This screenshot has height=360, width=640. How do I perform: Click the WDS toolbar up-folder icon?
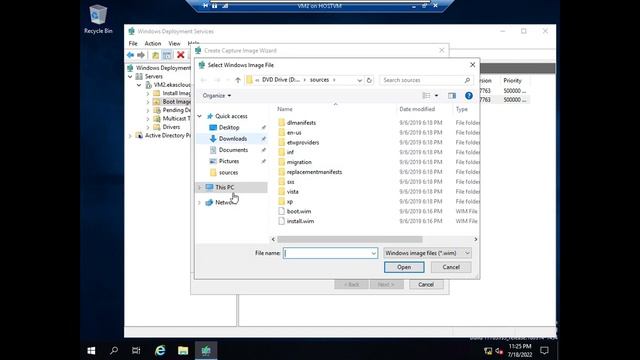[x=156, y=55]
